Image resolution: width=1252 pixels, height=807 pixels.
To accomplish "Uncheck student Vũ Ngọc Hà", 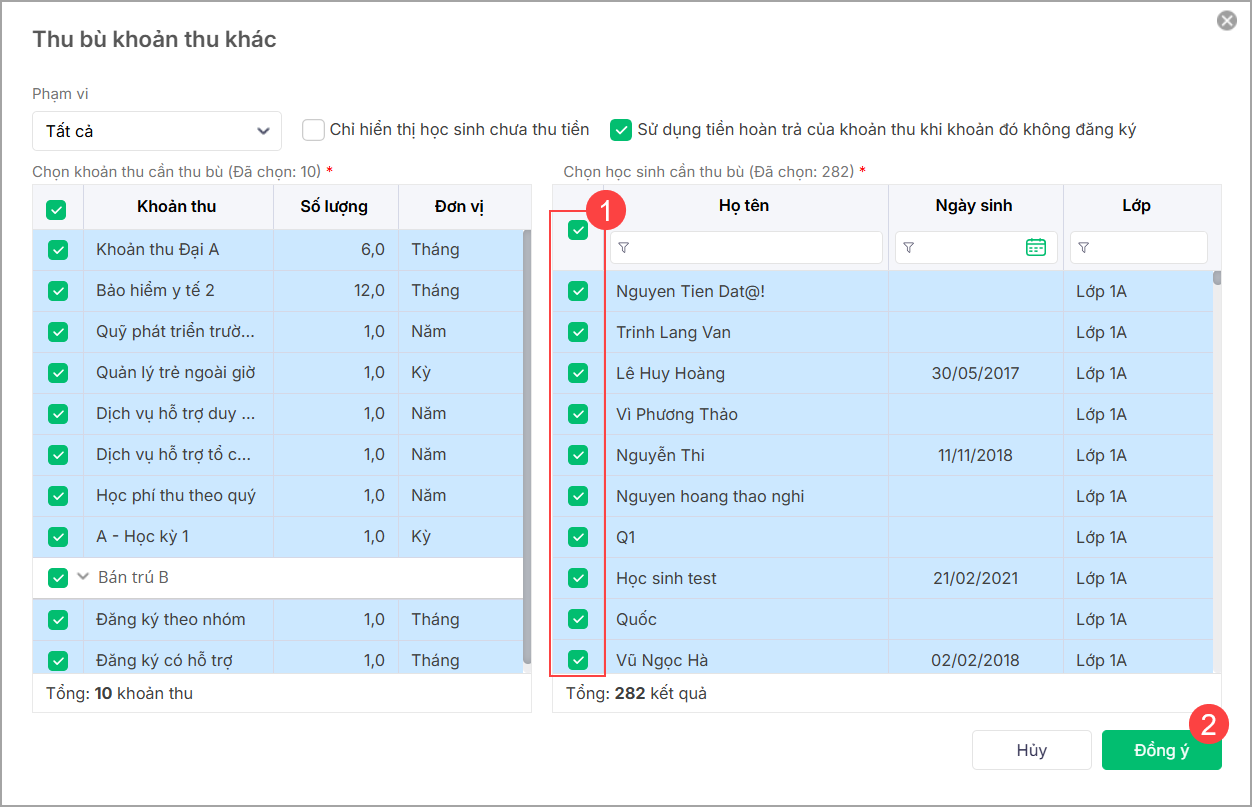I will 578,661.
